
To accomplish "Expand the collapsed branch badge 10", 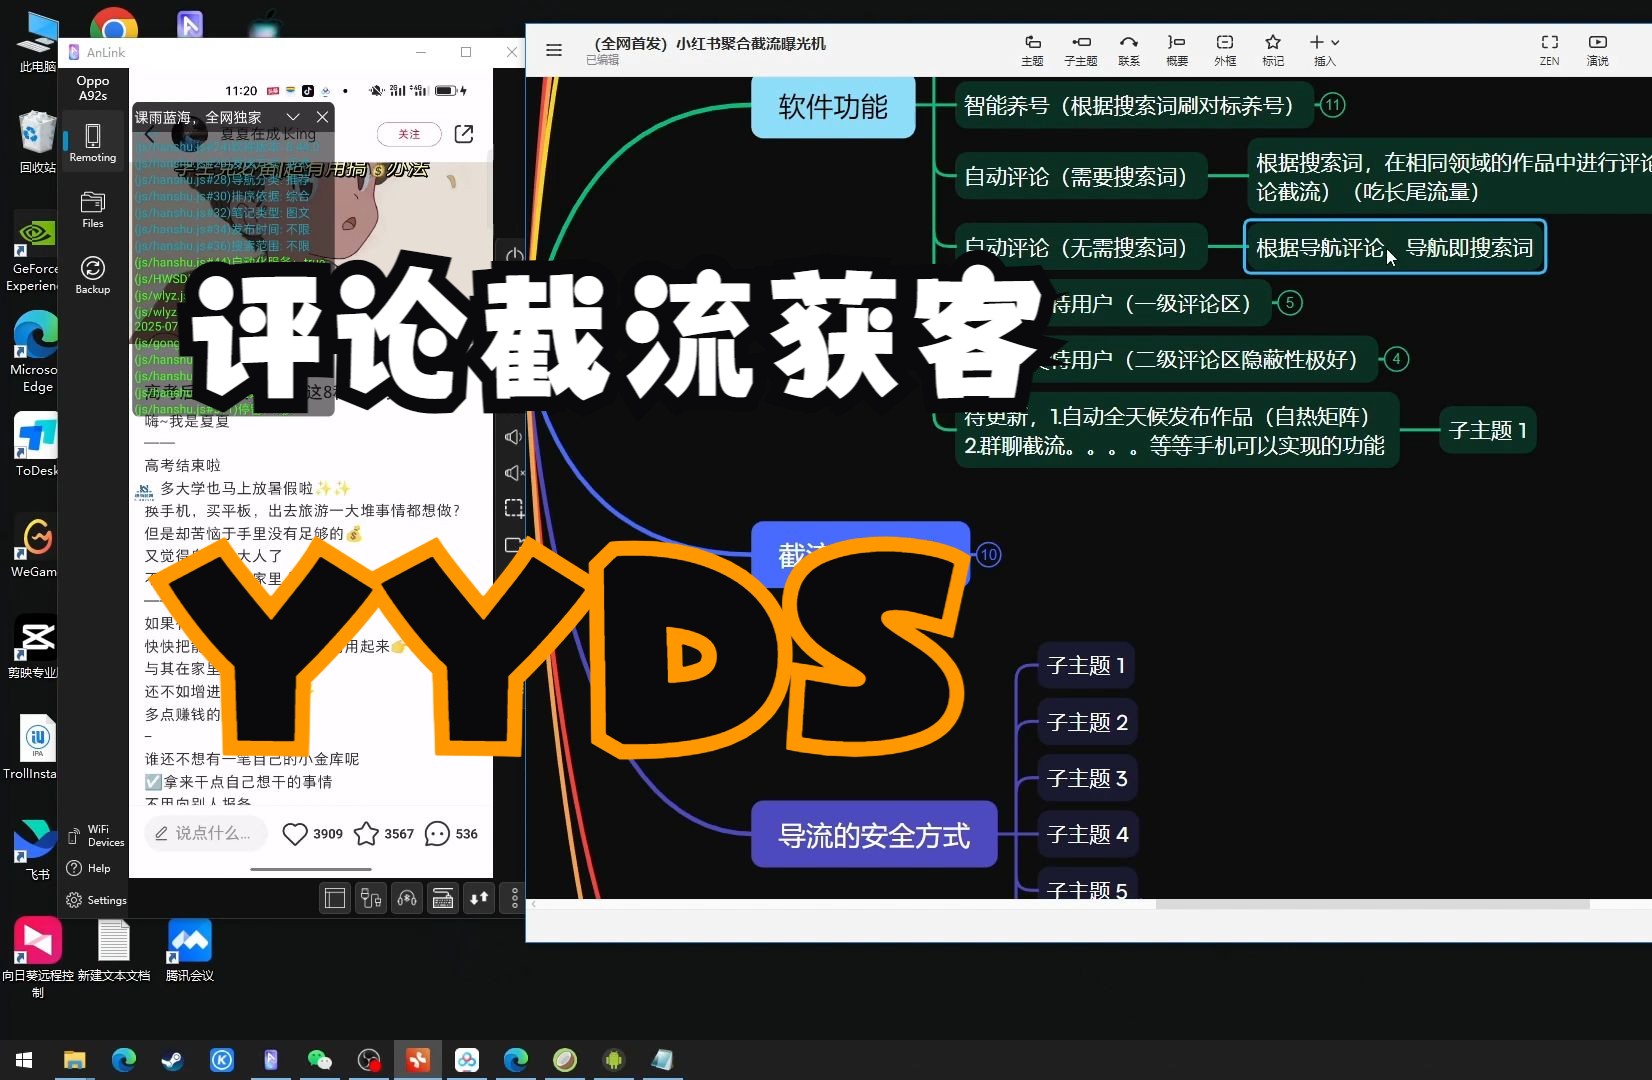I will click(x=989, y=554).
